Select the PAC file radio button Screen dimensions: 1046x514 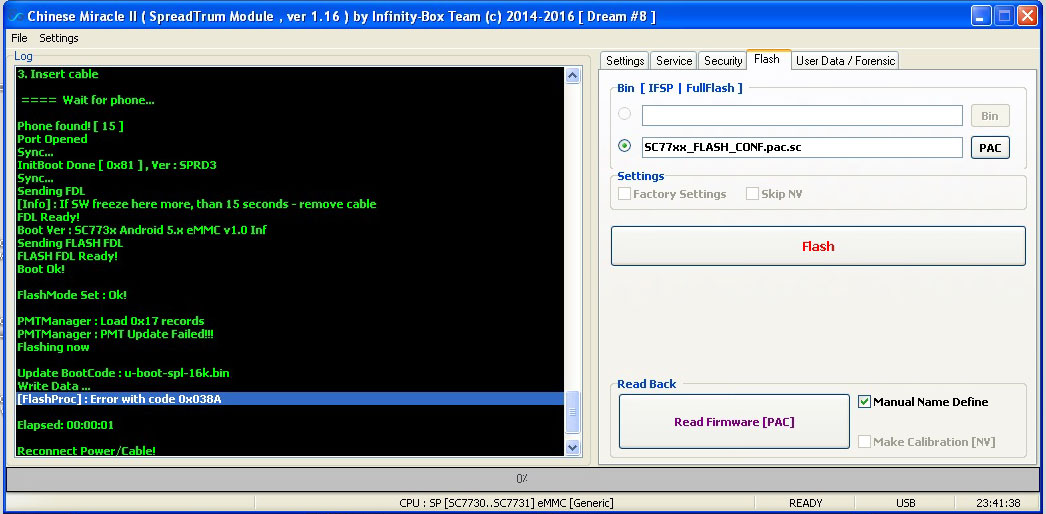pyautogui.click(x=624, y=145)
